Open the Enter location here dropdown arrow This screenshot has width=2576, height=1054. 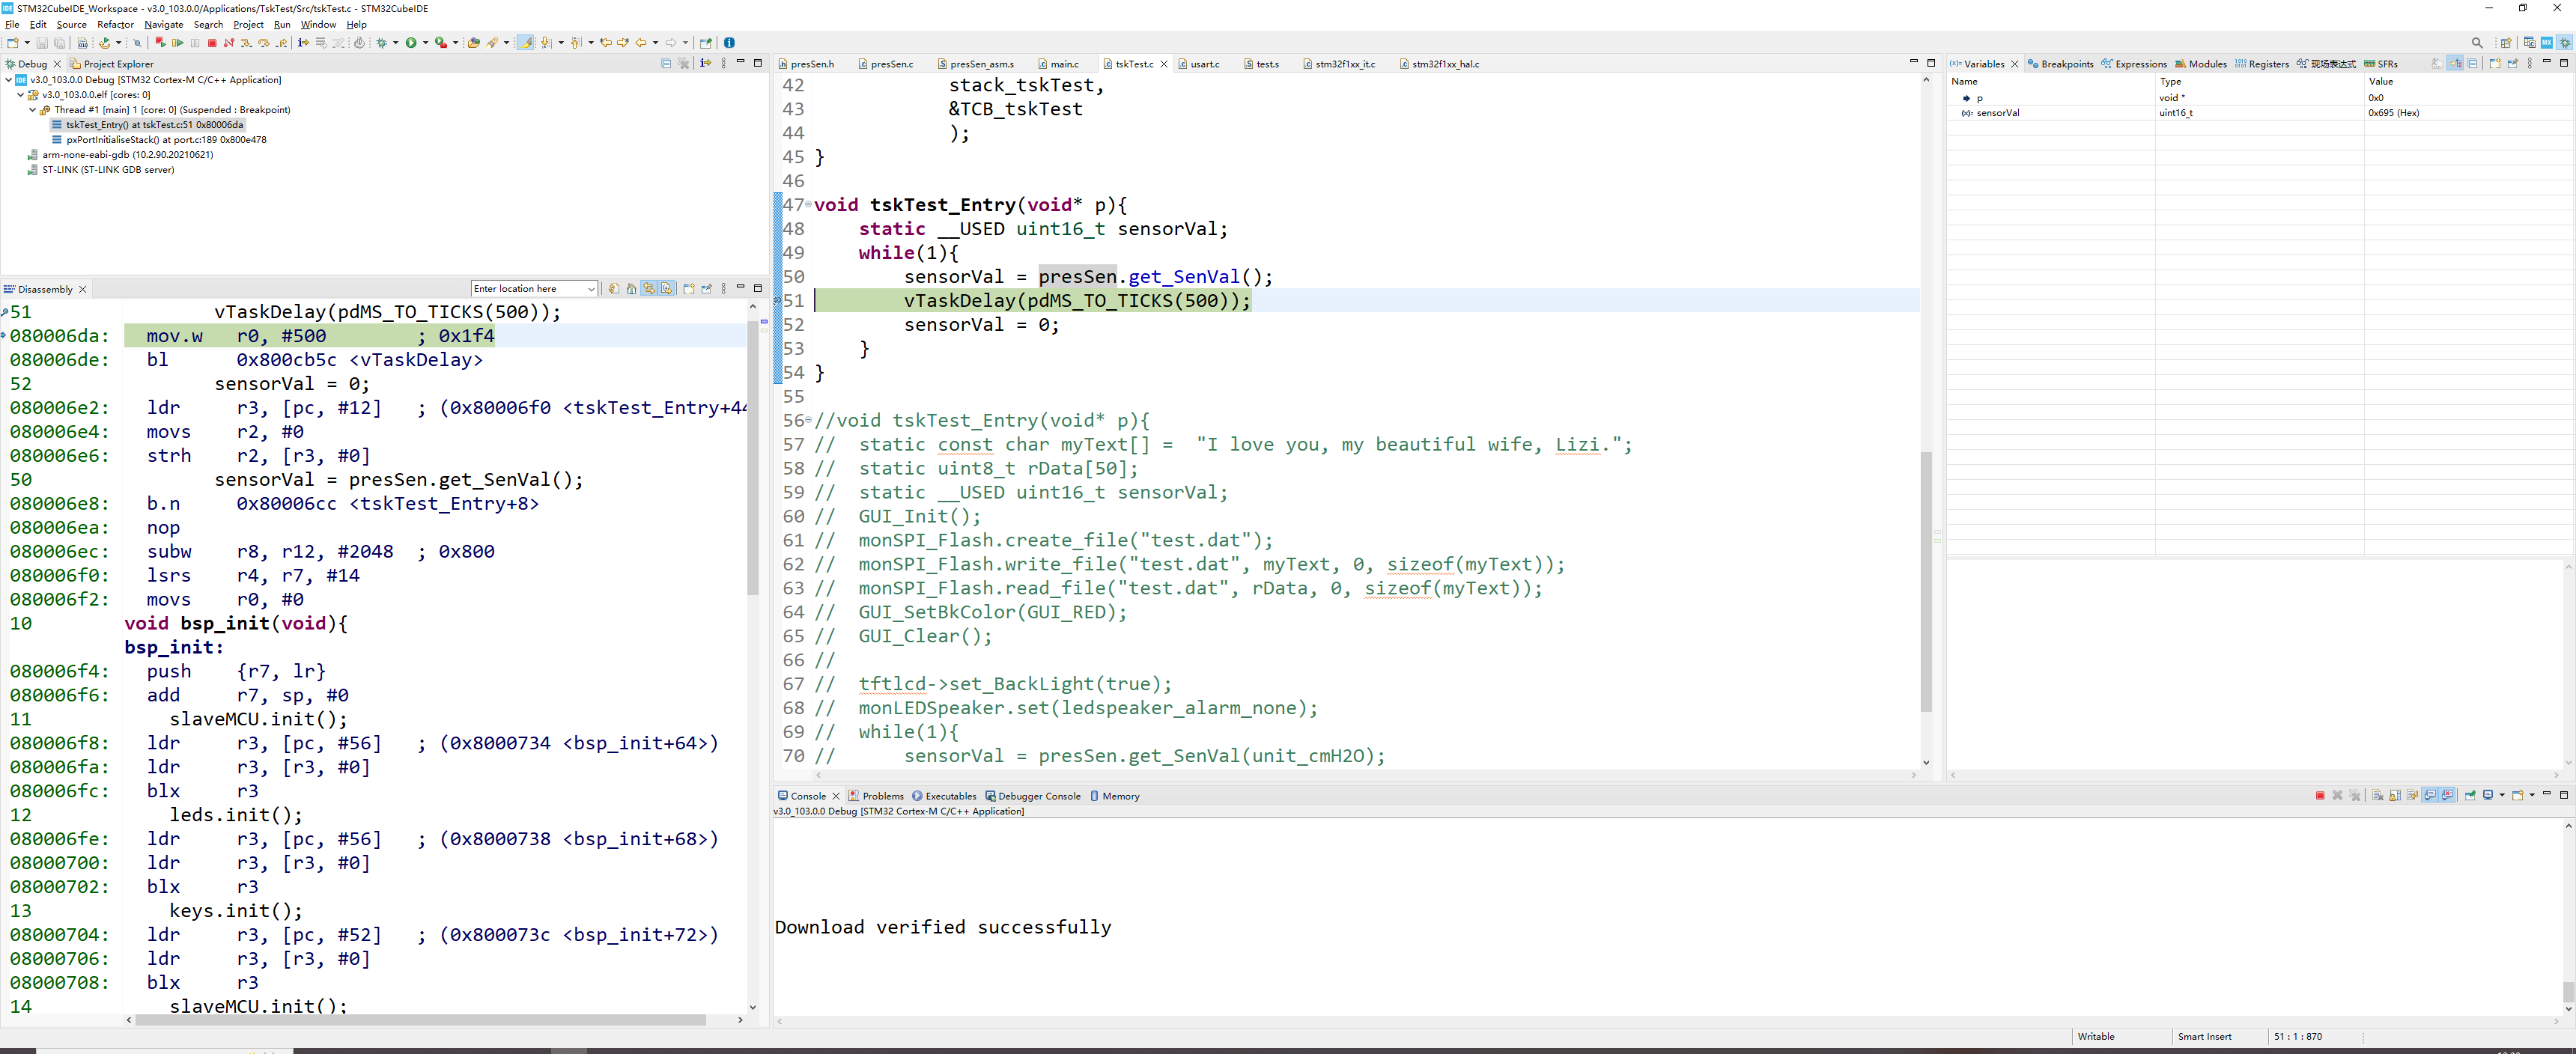[591, 289]
